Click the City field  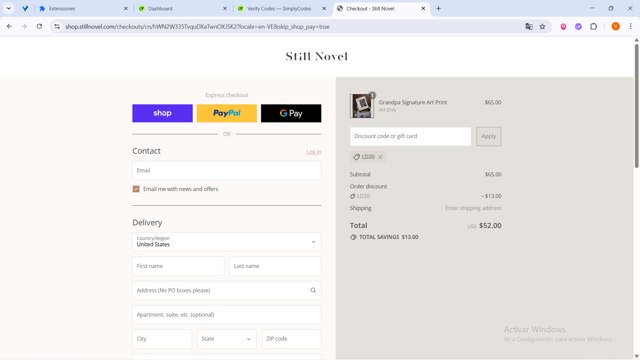click(162, 339)
